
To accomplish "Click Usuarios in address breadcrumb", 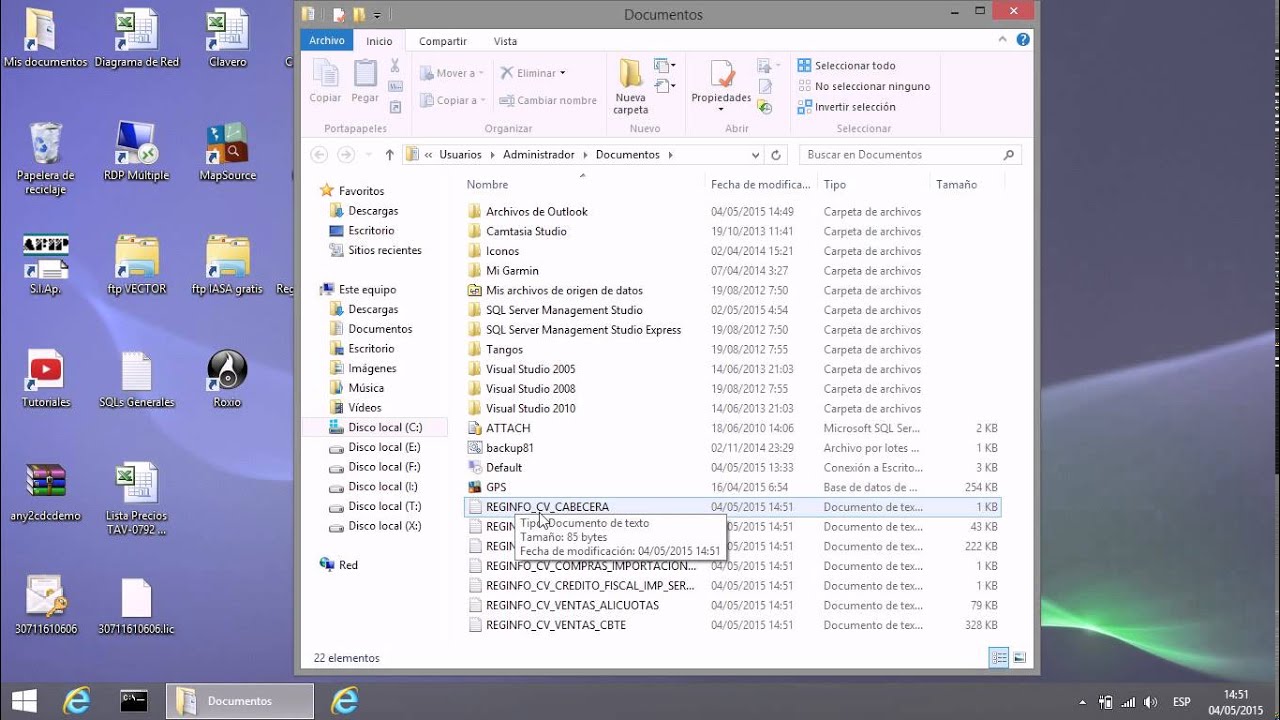I will point(460,155).
